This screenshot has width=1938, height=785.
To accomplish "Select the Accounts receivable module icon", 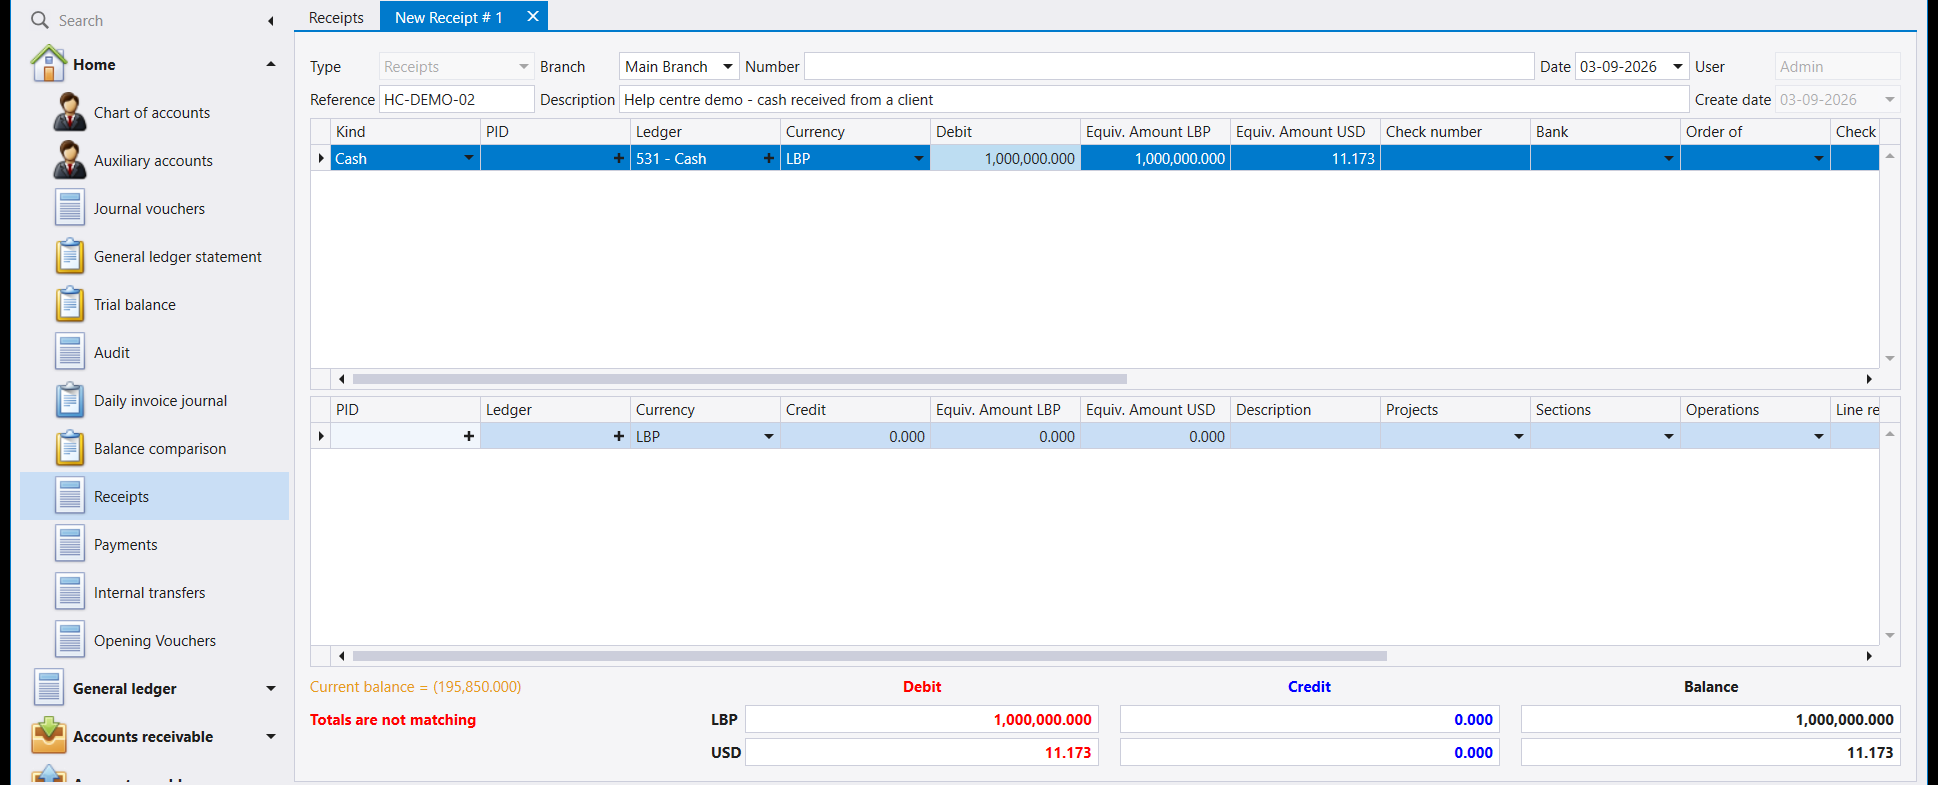I will [48, 736].
